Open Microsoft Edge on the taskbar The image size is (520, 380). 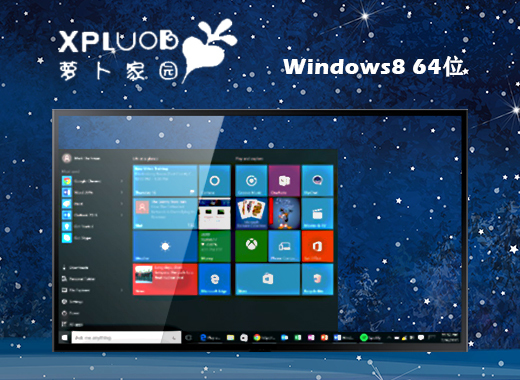point(210,338)
